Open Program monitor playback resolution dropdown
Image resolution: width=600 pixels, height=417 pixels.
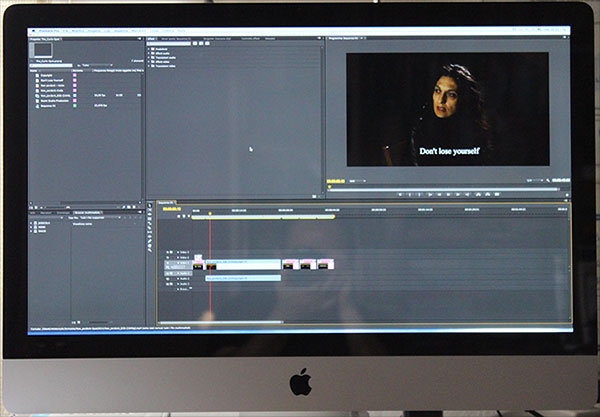pos(535,181)
